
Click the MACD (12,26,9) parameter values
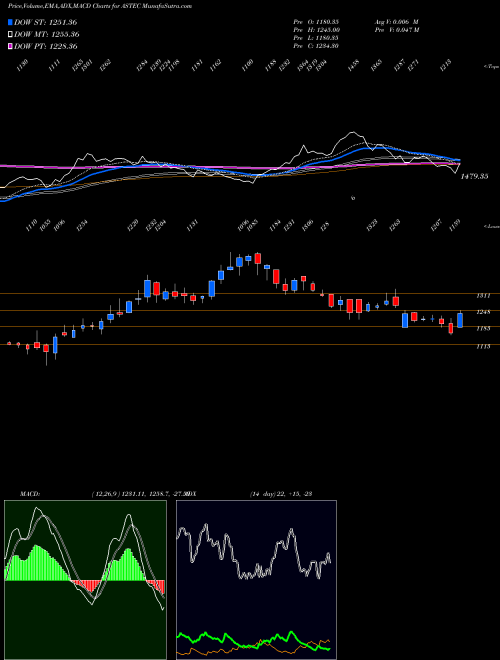[139, 494]
